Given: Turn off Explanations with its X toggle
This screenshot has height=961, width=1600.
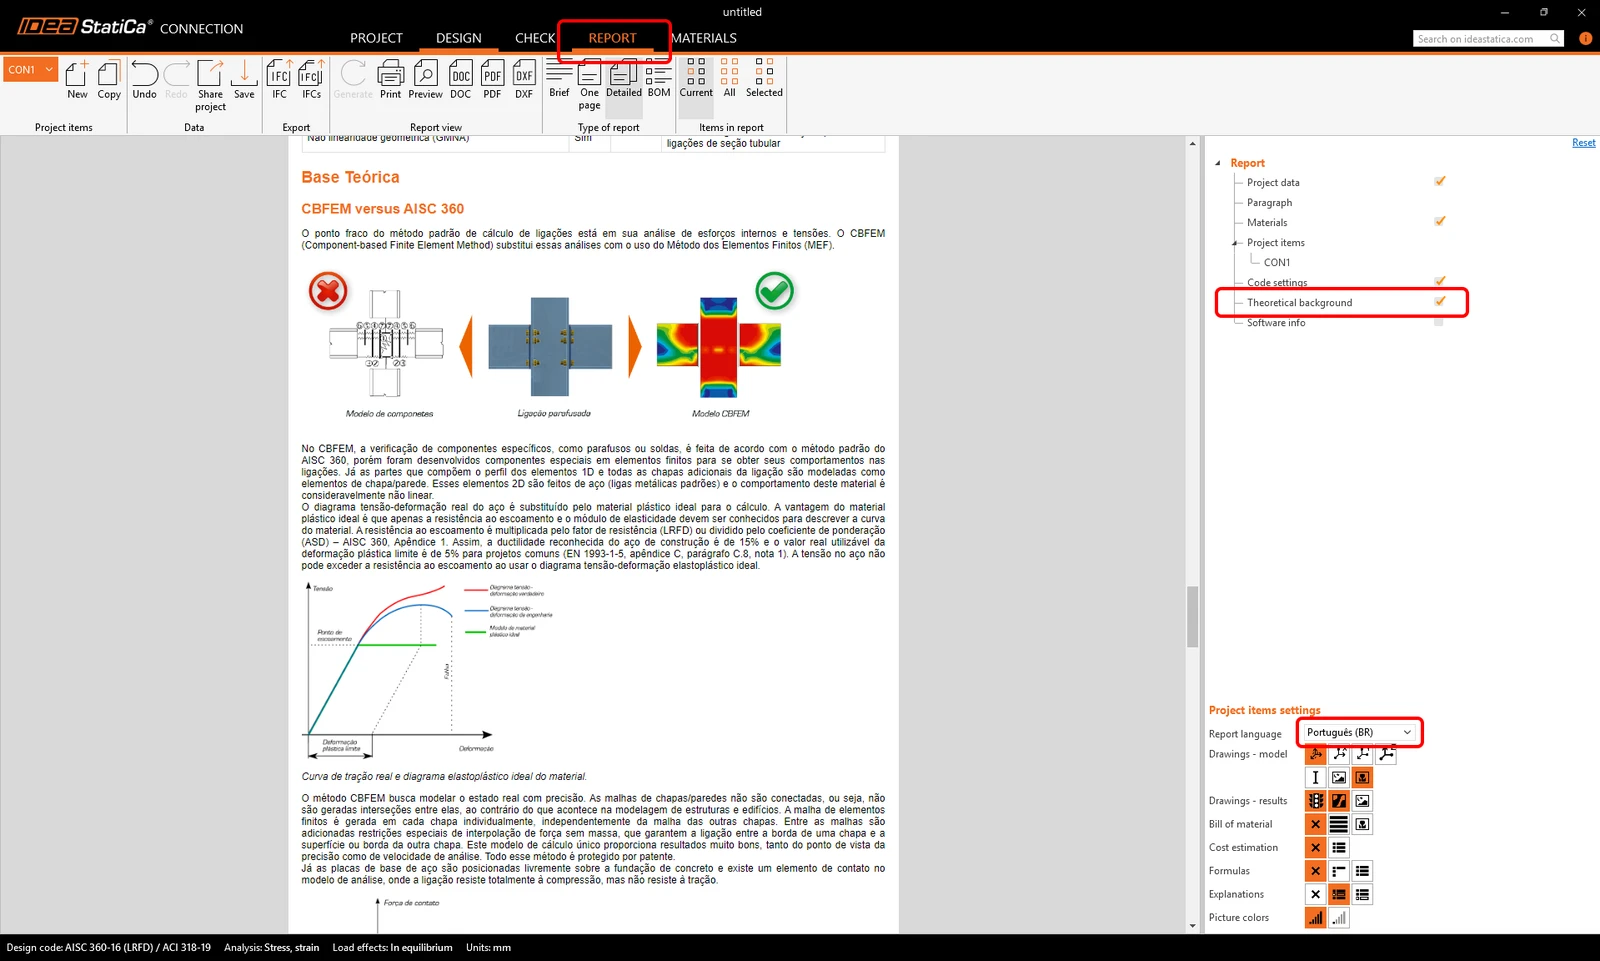Looking at the screenshot, I should coord(1315,894).
